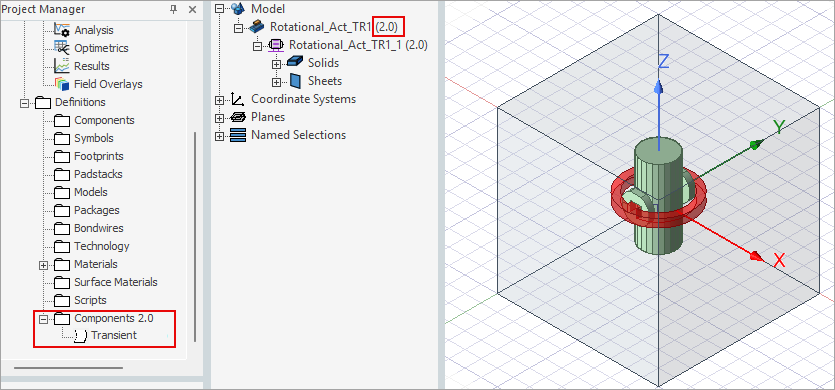Viewport: 835px width, 390px height.
Task: Expand the Named Selections node
Action: click(x=219, y=136)
